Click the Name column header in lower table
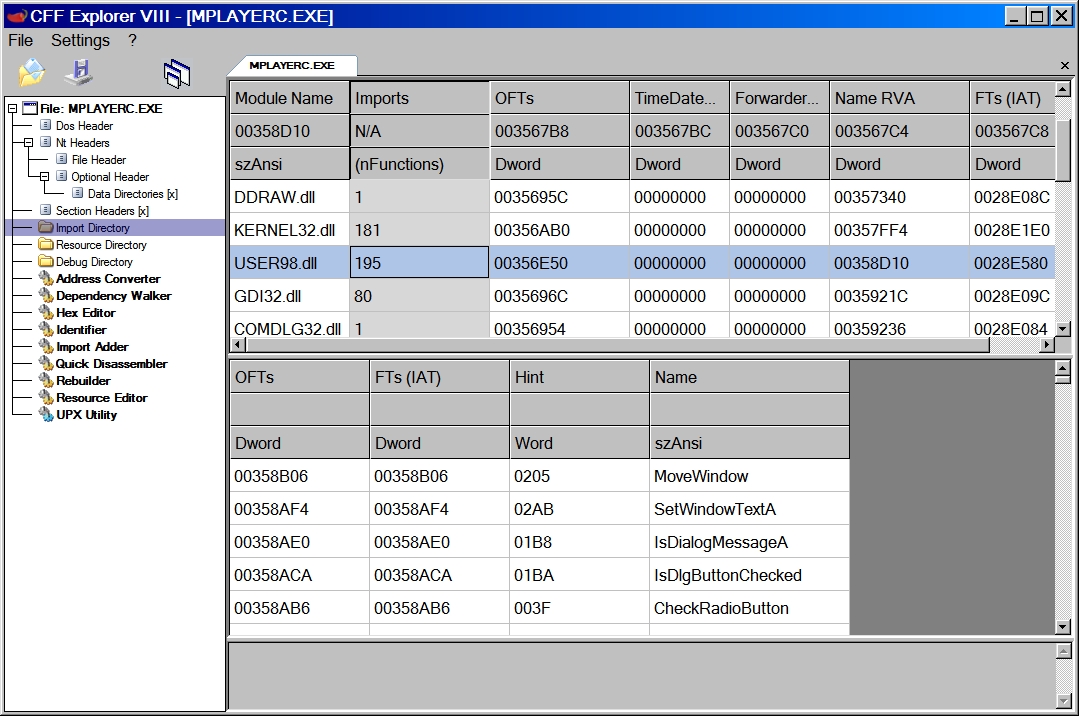 (749, 377)
